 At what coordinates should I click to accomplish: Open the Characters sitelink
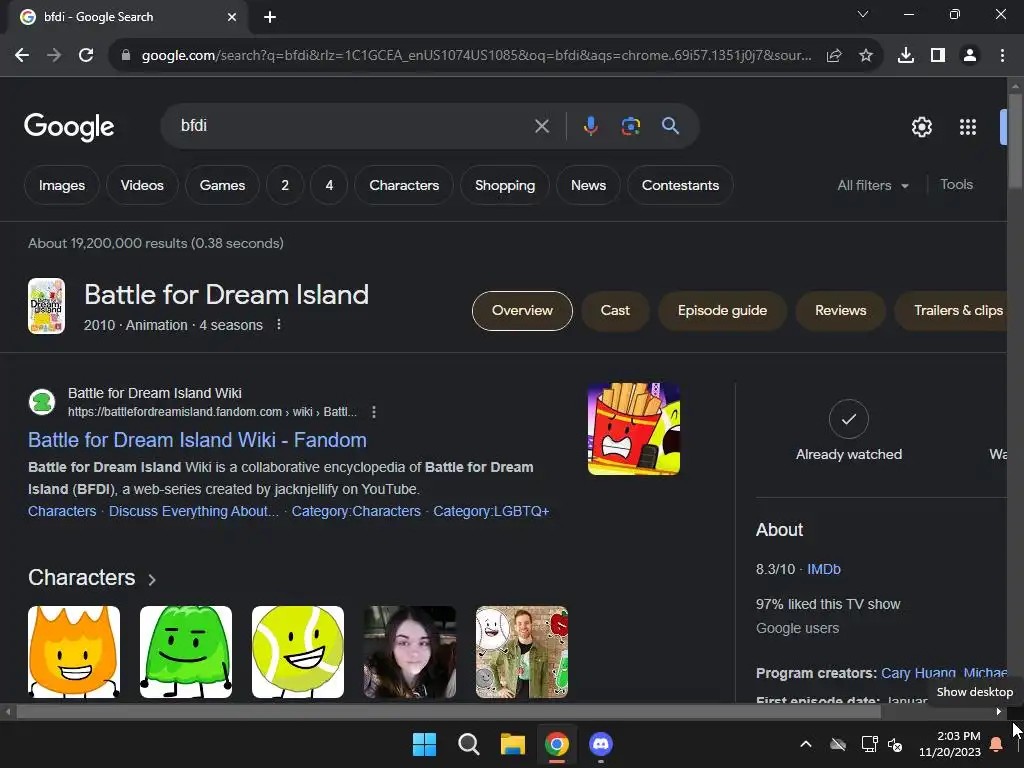click(62, 511)
